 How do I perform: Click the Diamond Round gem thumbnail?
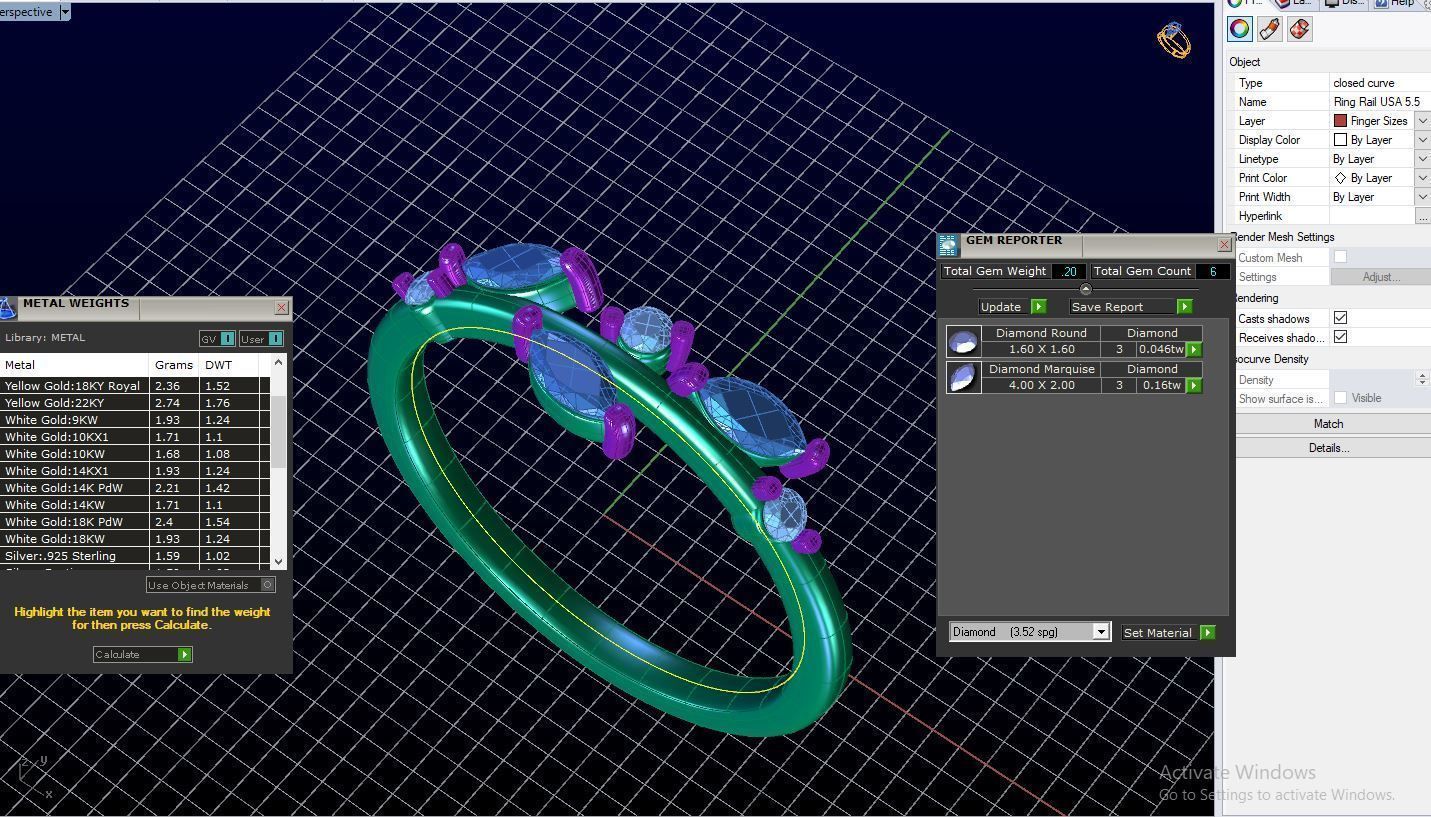pyautogui.click(x=963, y=341)
